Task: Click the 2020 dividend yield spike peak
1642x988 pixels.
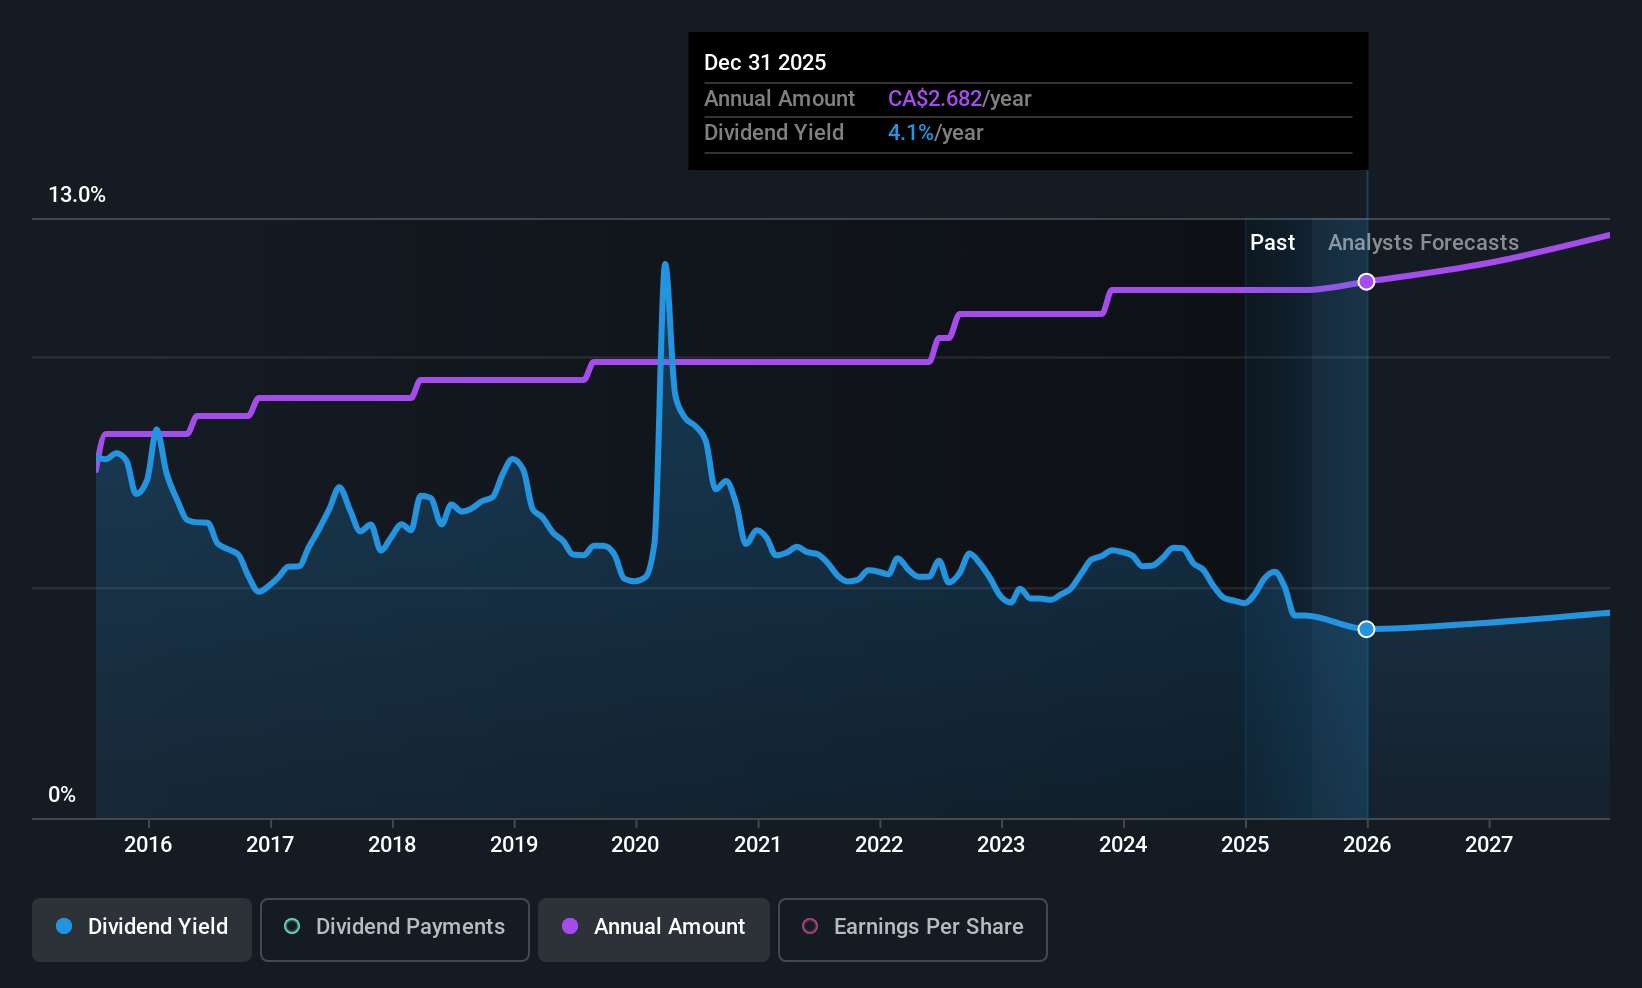Action: click(x=665, y=264)
